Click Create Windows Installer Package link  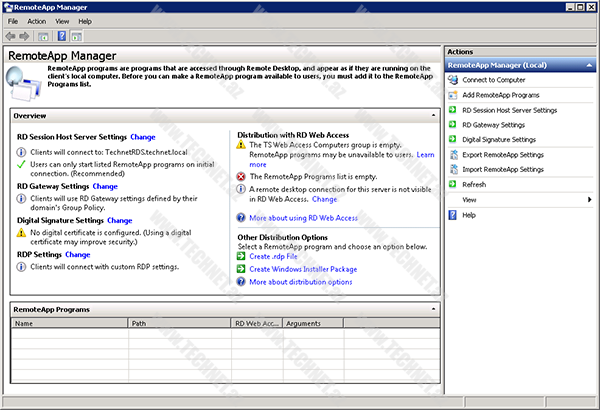pos(303,269)
